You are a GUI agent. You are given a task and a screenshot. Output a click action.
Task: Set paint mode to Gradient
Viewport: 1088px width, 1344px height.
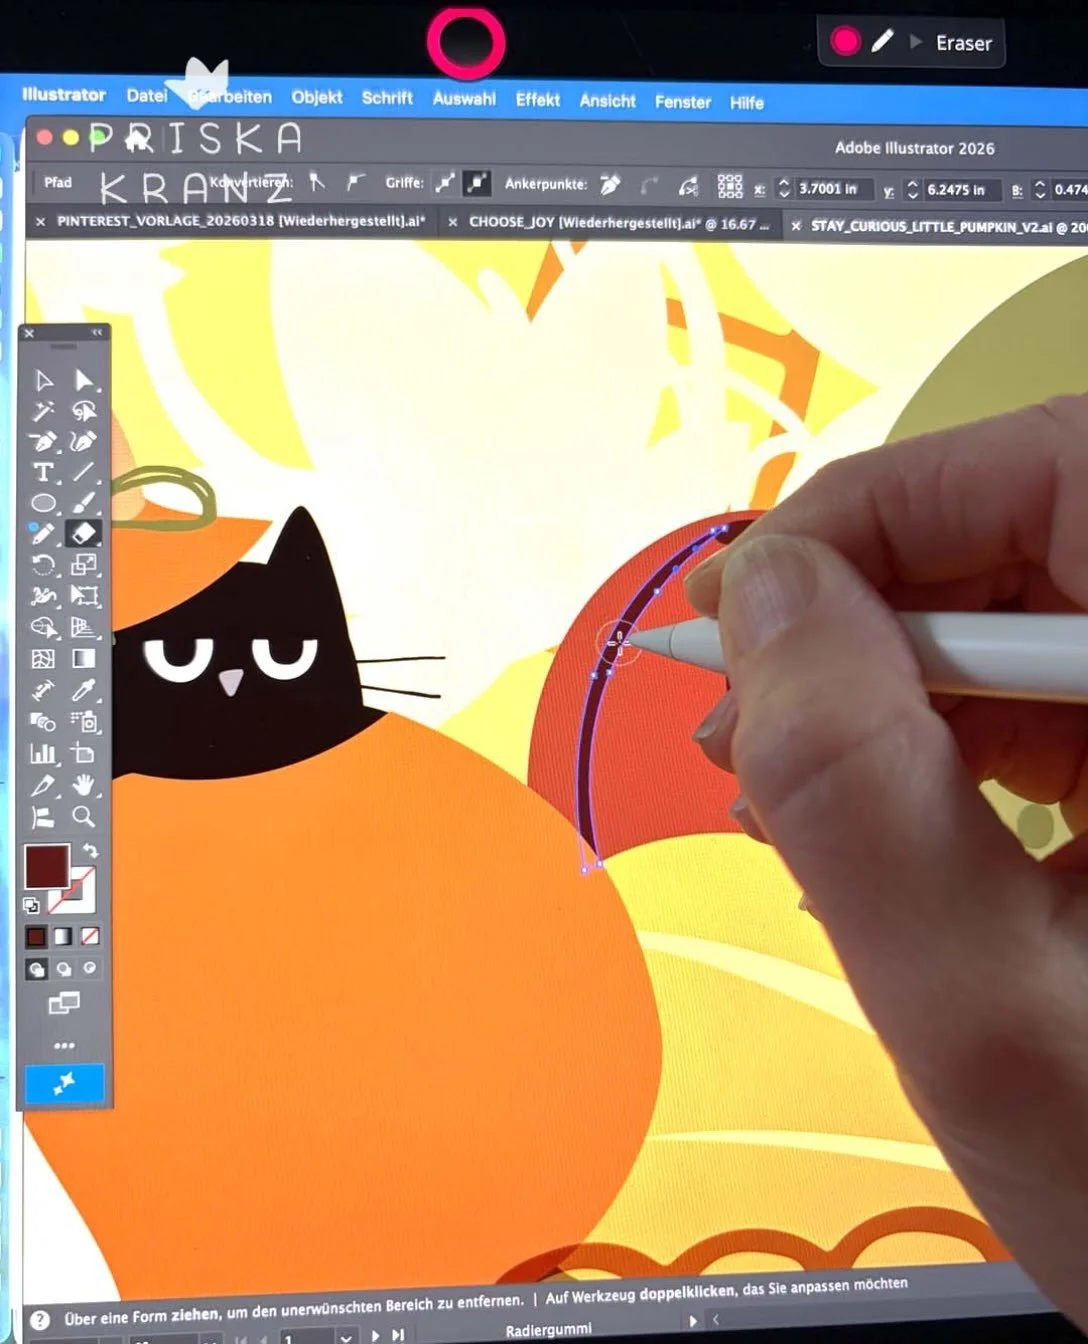(63, 937)
